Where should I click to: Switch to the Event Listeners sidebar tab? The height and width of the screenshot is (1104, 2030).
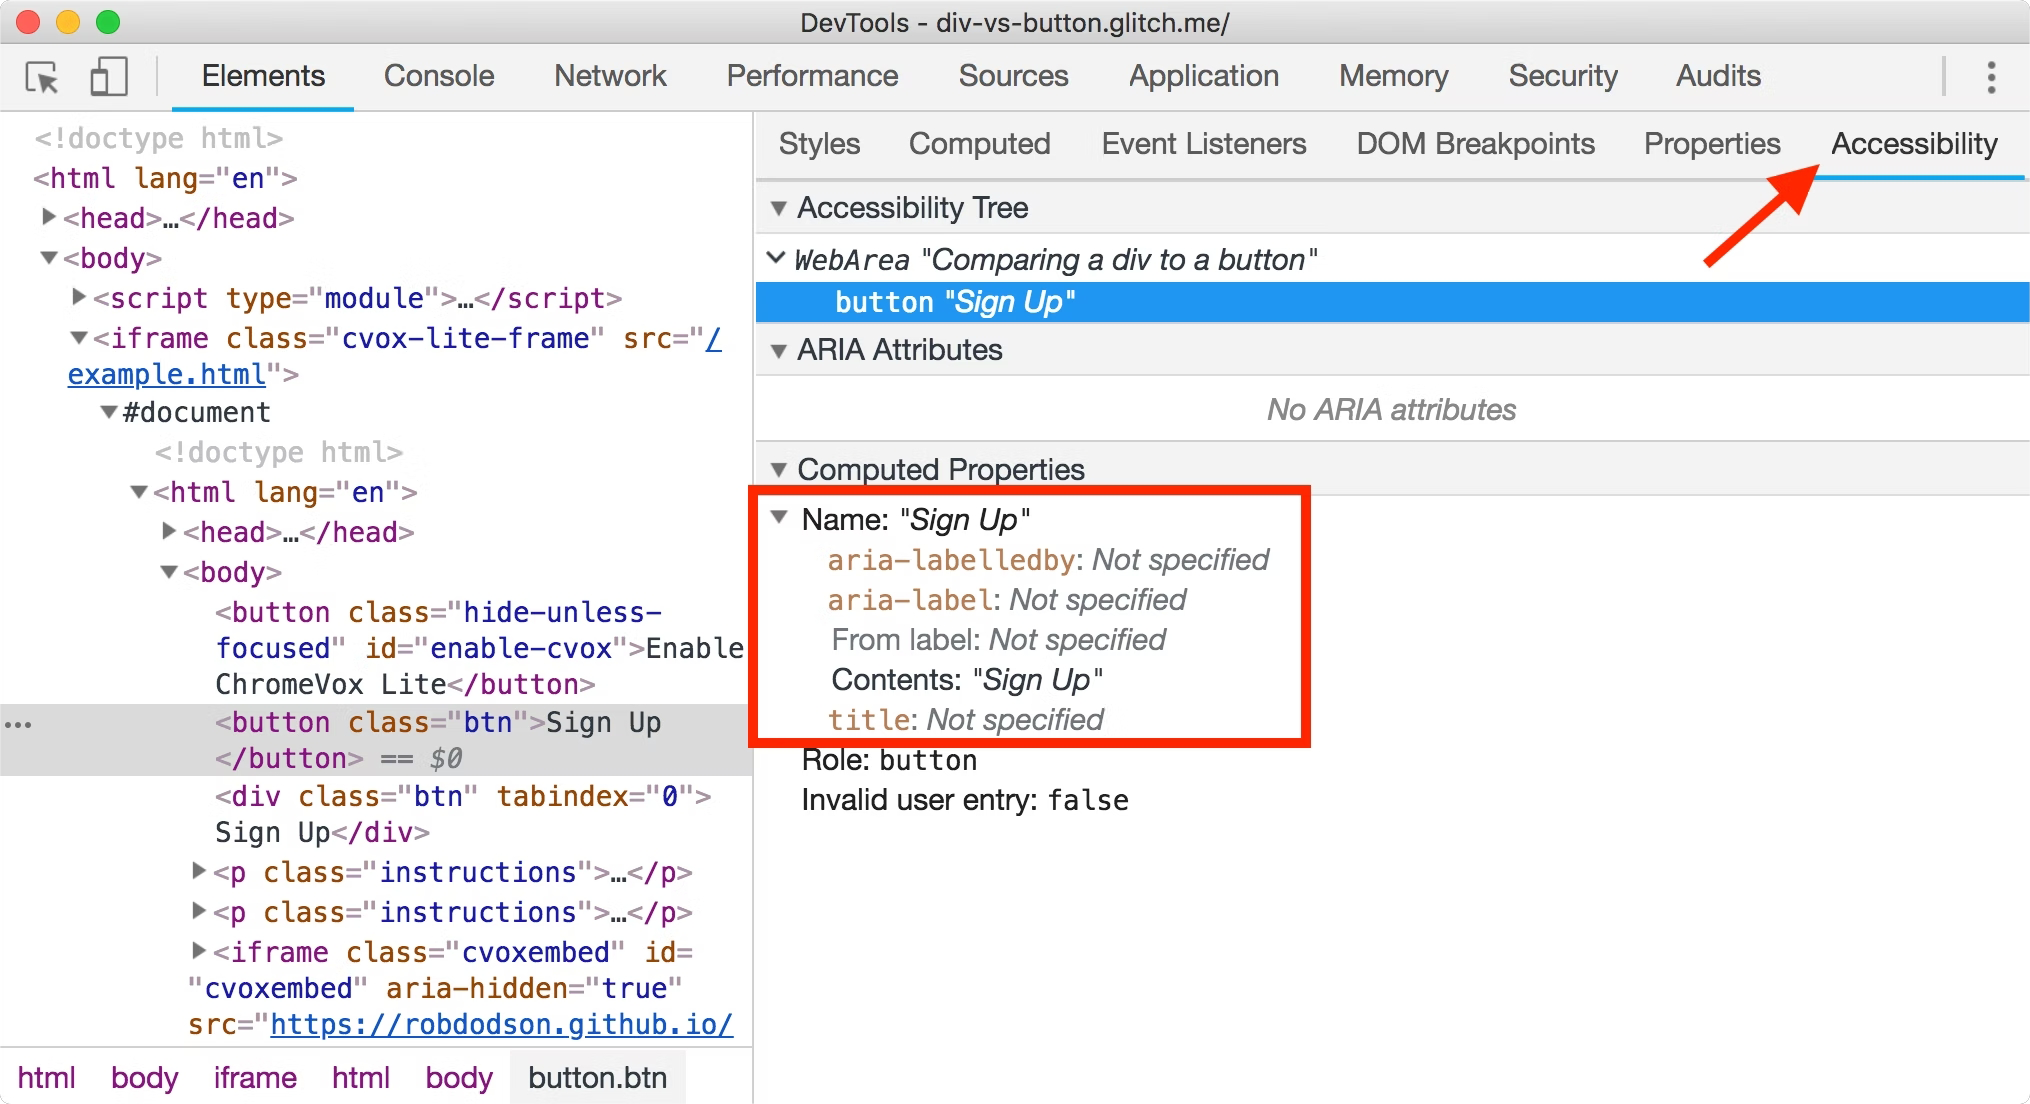pyautogui.click(x=1204, y=144)
